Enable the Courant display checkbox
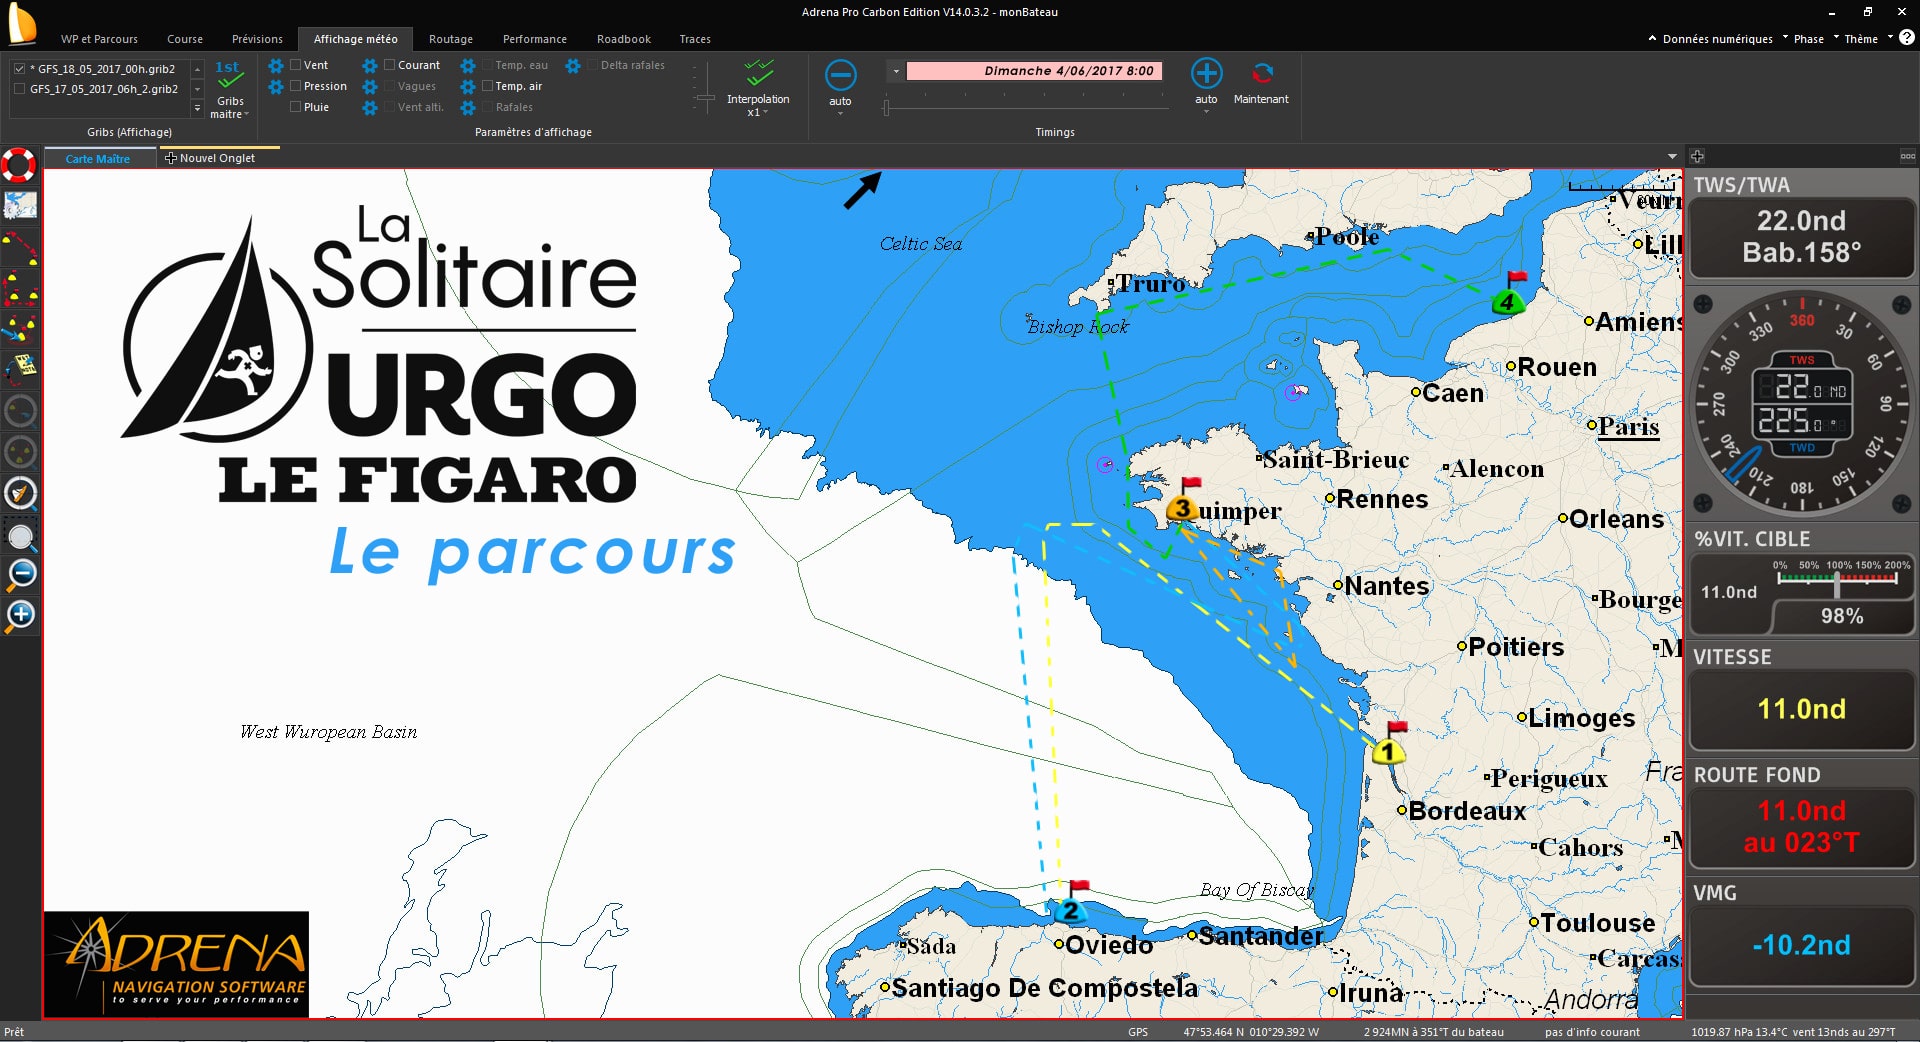 [x=390, y=65]
